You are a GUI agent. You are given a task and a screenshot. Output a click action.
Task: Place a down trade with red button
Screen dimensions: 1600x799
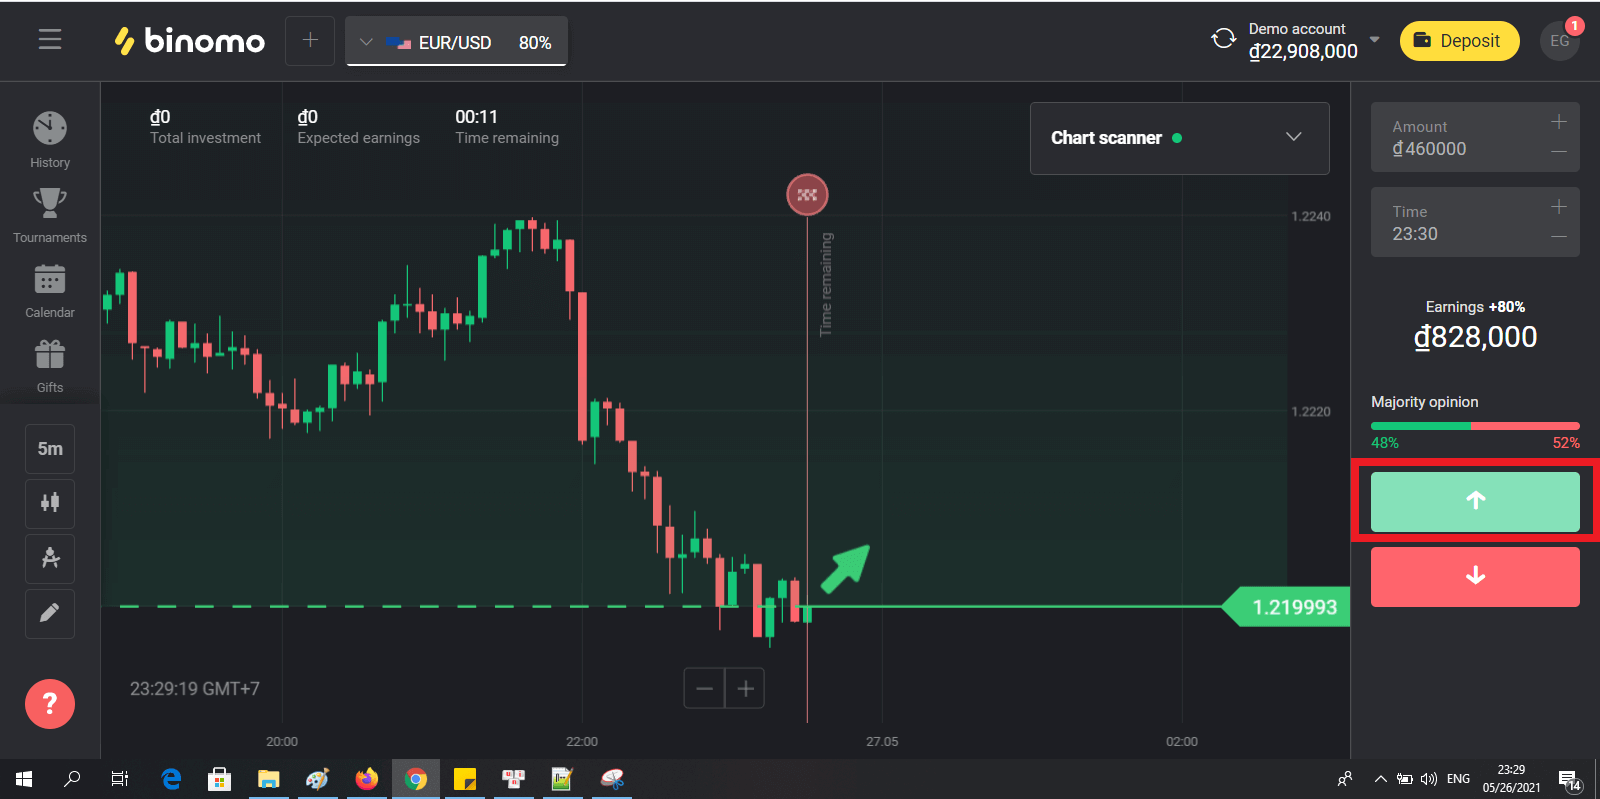tap(1475, 577)
